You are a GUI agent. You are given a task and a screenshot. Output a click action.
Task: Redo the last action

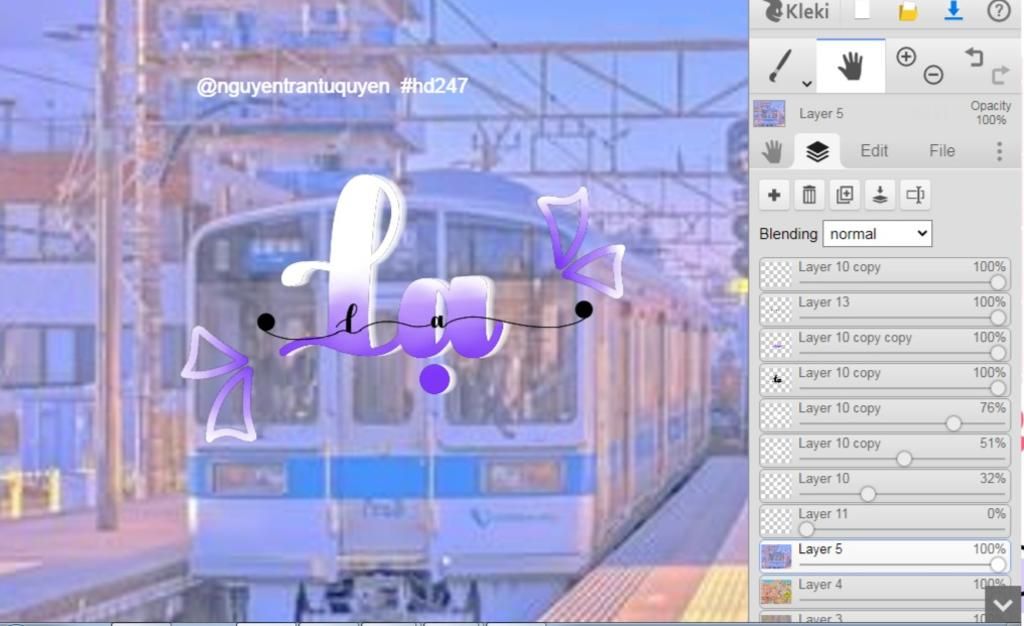point(1000,74)
